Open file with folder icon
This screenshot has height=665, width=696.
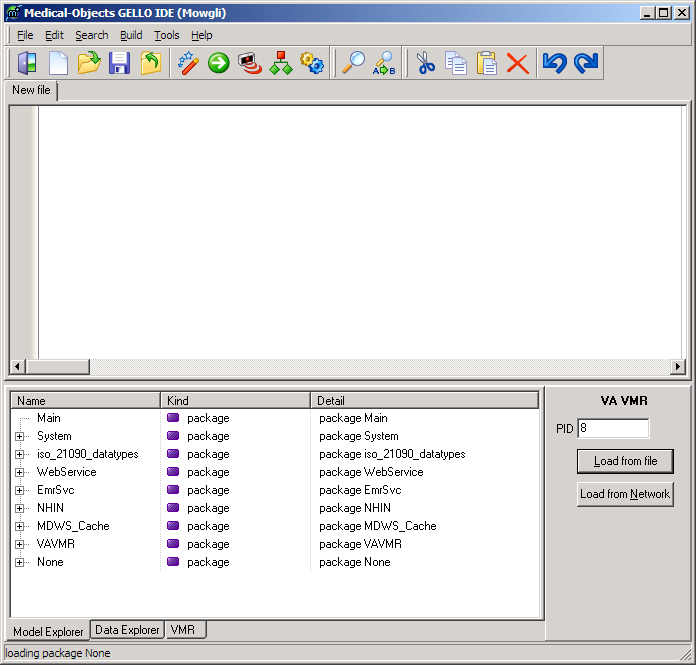pos(89,63)
